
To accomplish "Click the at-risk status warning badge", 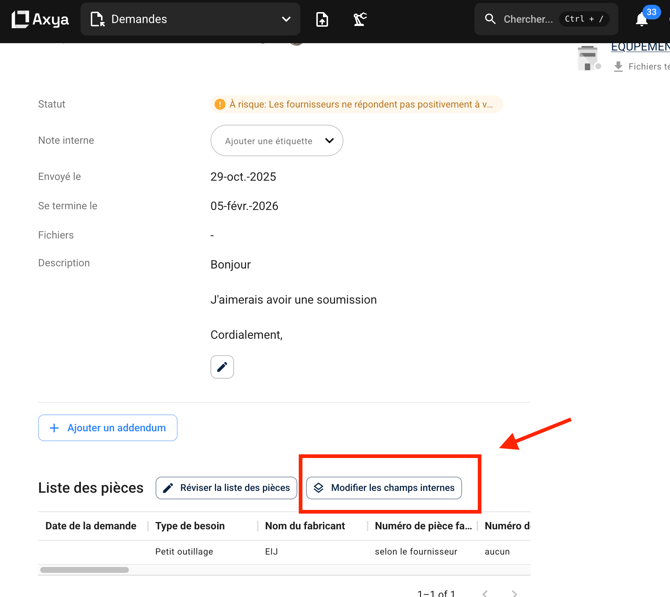I will pos(355,104).
